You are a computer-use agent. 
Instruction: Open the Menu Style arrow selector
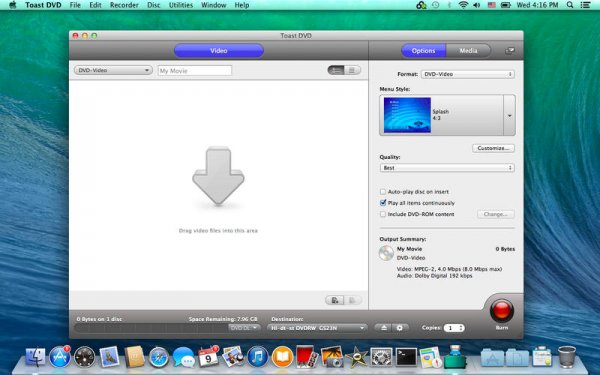[509, 116]
